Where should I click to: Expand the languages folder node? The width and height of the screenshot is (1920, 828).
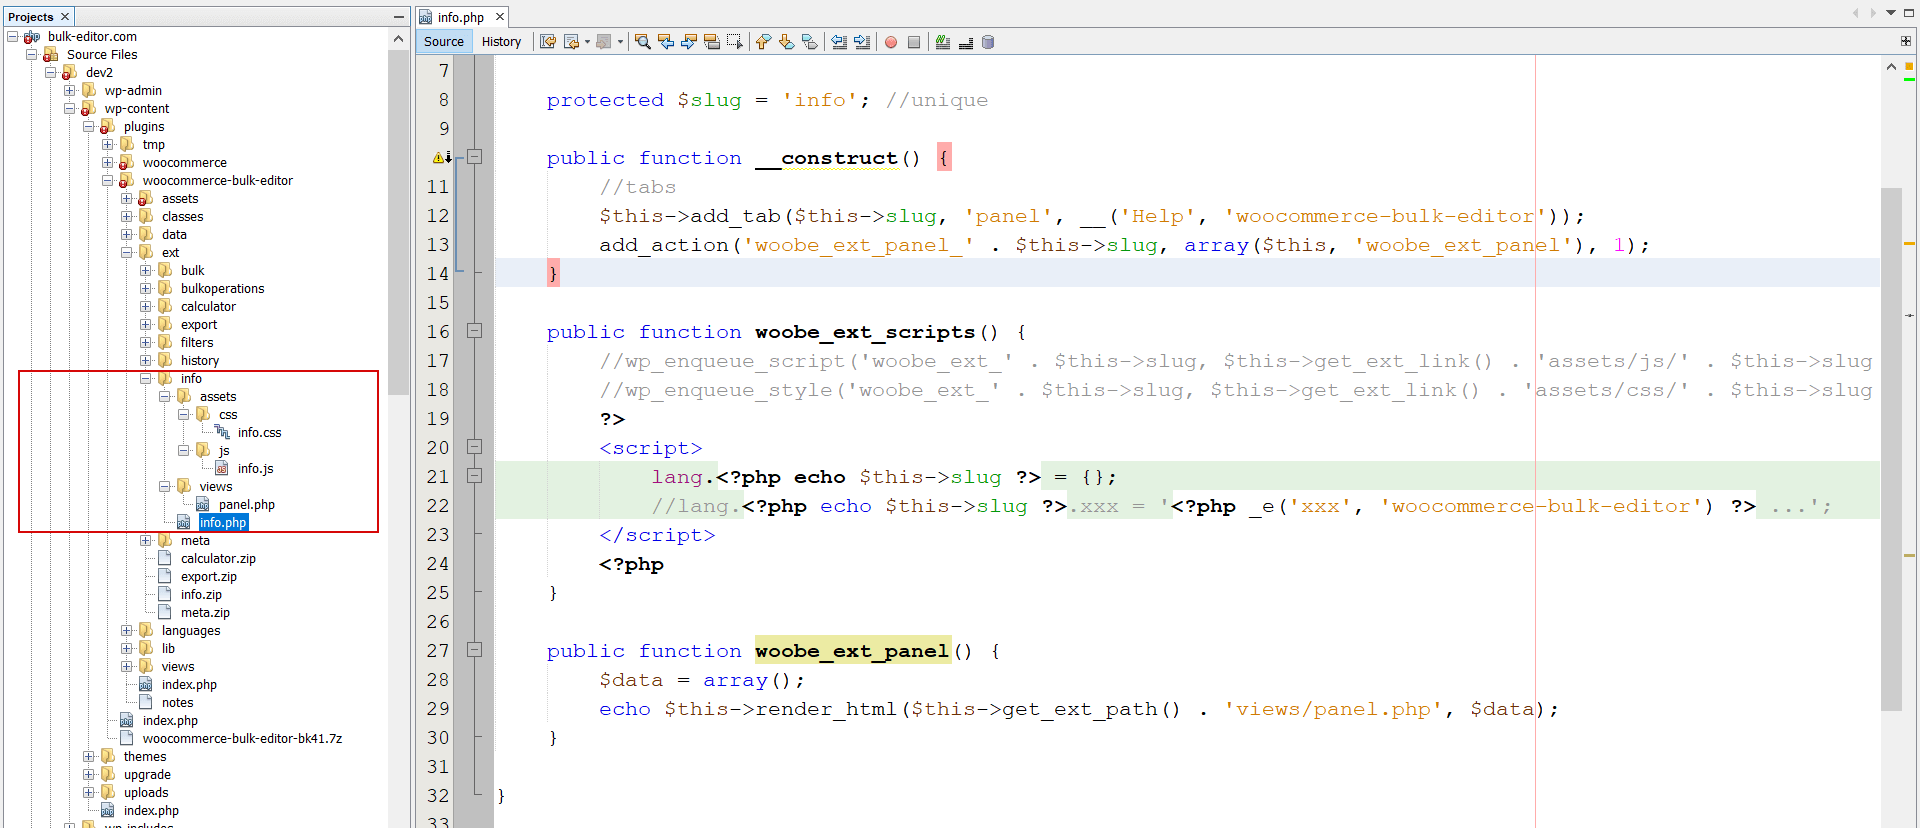pyautogui.click(x=127, y=631)
